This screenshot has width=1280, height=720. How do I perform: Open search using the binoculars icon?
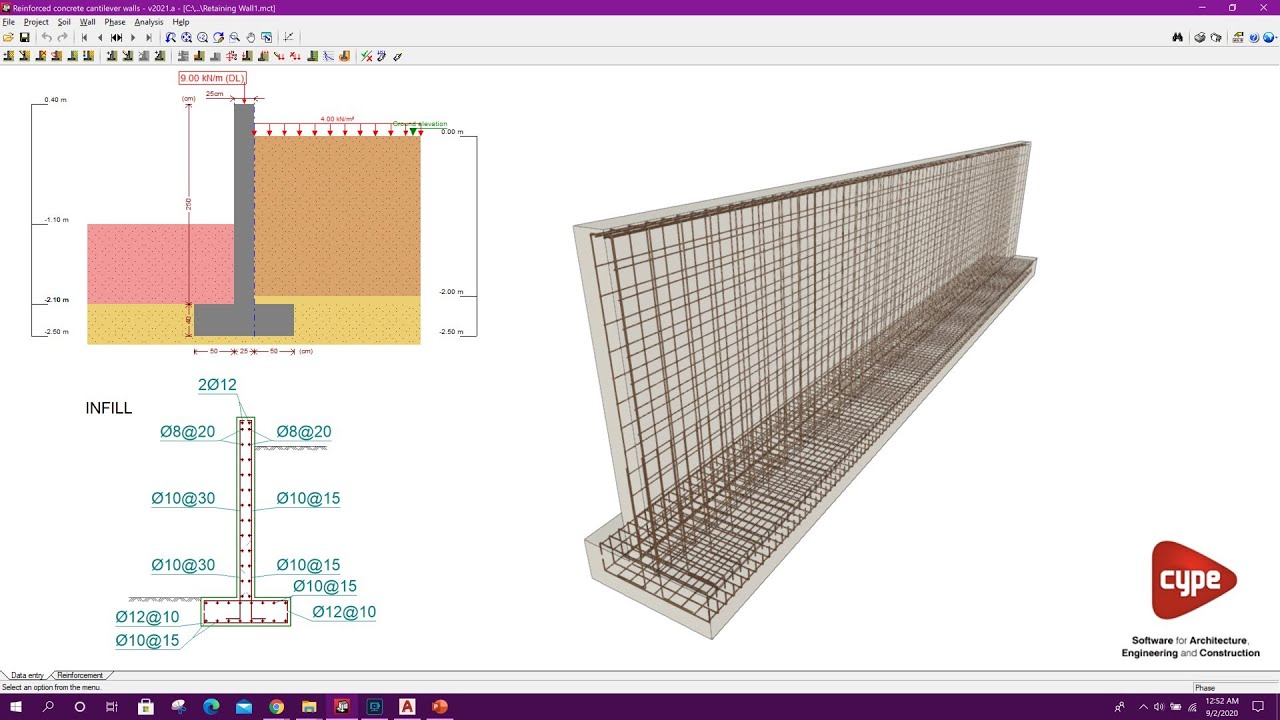point(1179,37)
